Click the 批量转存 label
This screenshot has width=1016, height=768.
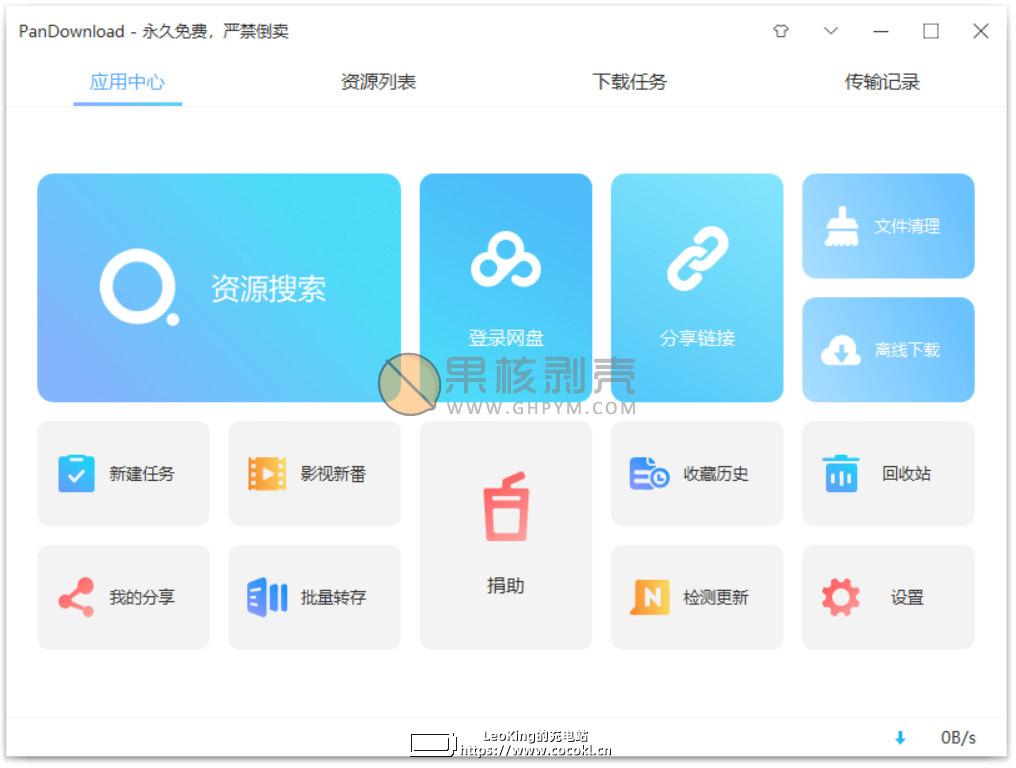(333, 597)
